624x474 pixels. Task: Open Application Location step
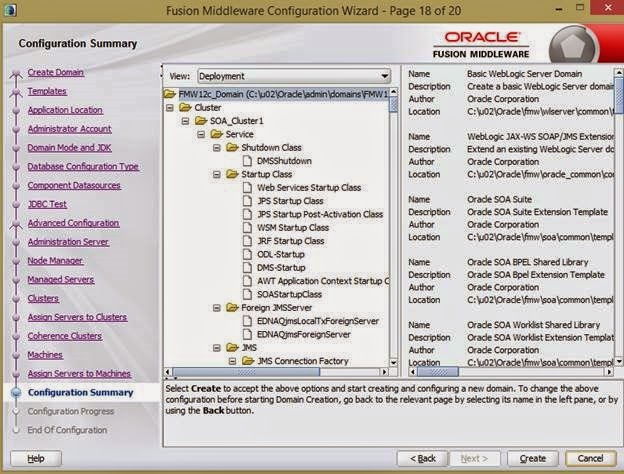(x=65, y=110)
